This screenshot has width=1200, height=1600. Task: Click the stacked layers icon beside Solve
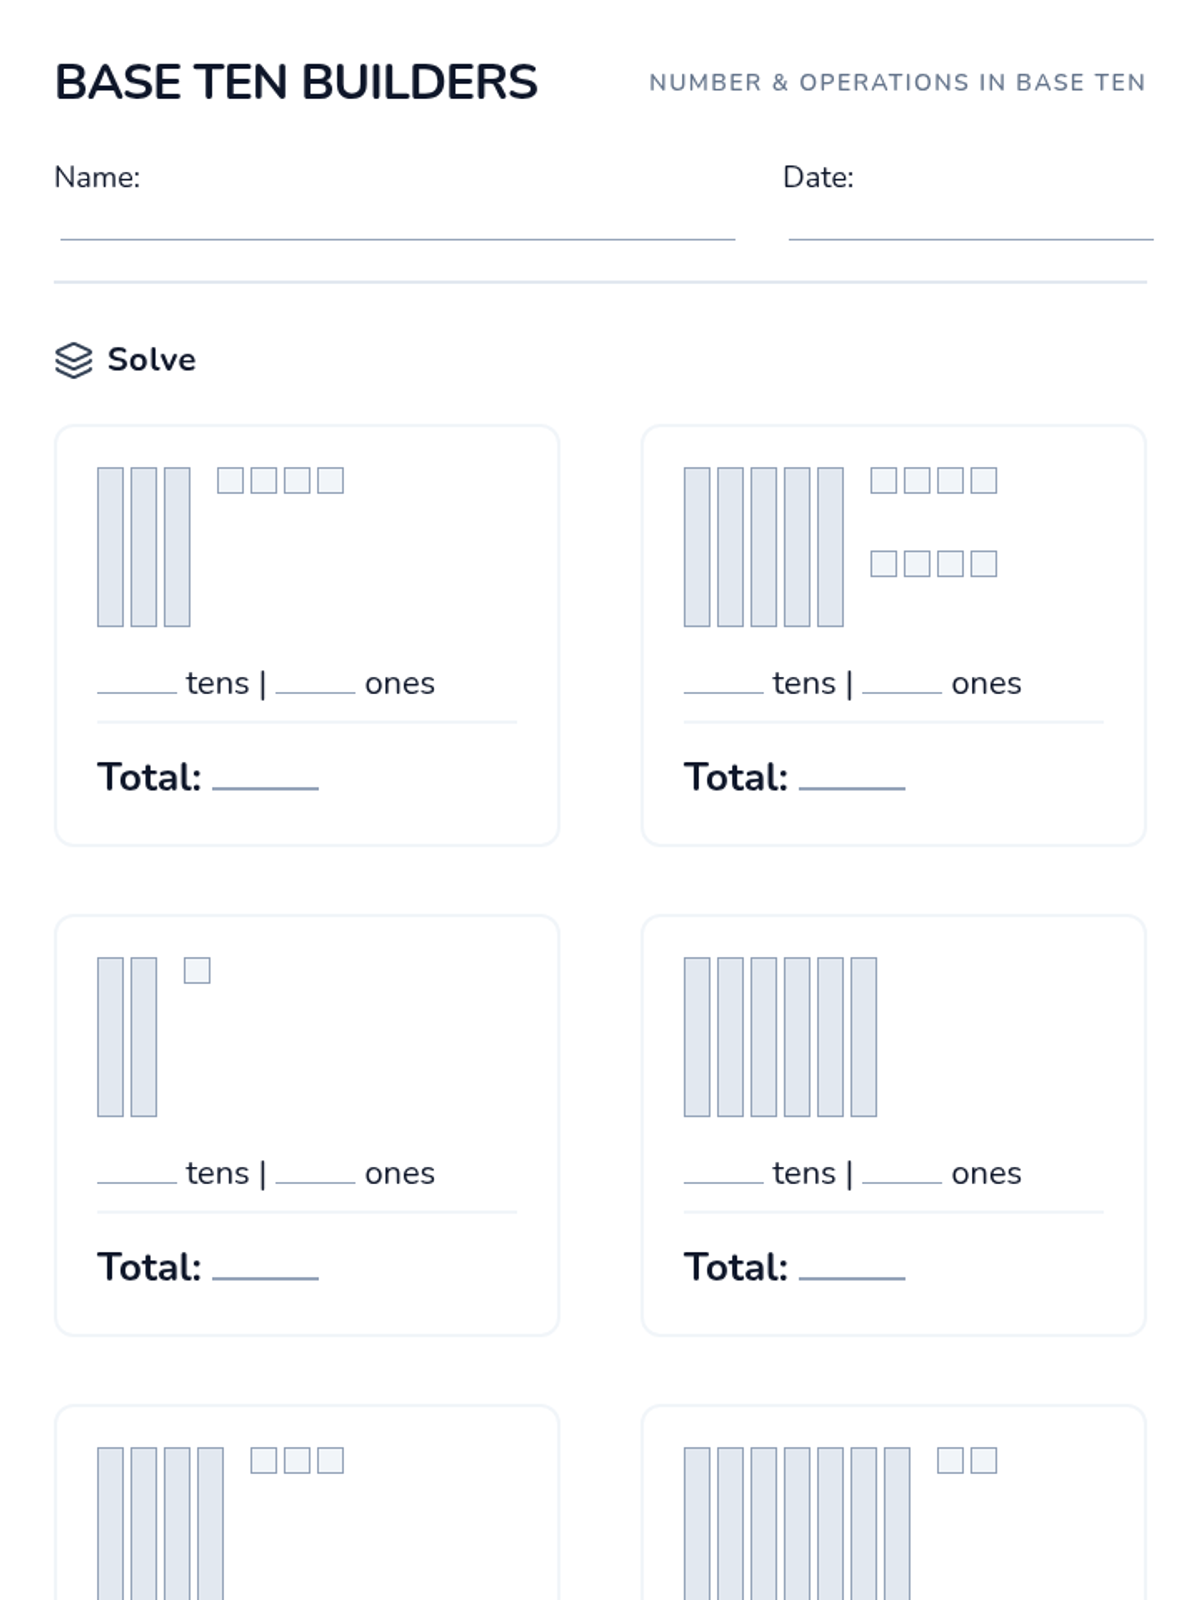pos(73,360)
